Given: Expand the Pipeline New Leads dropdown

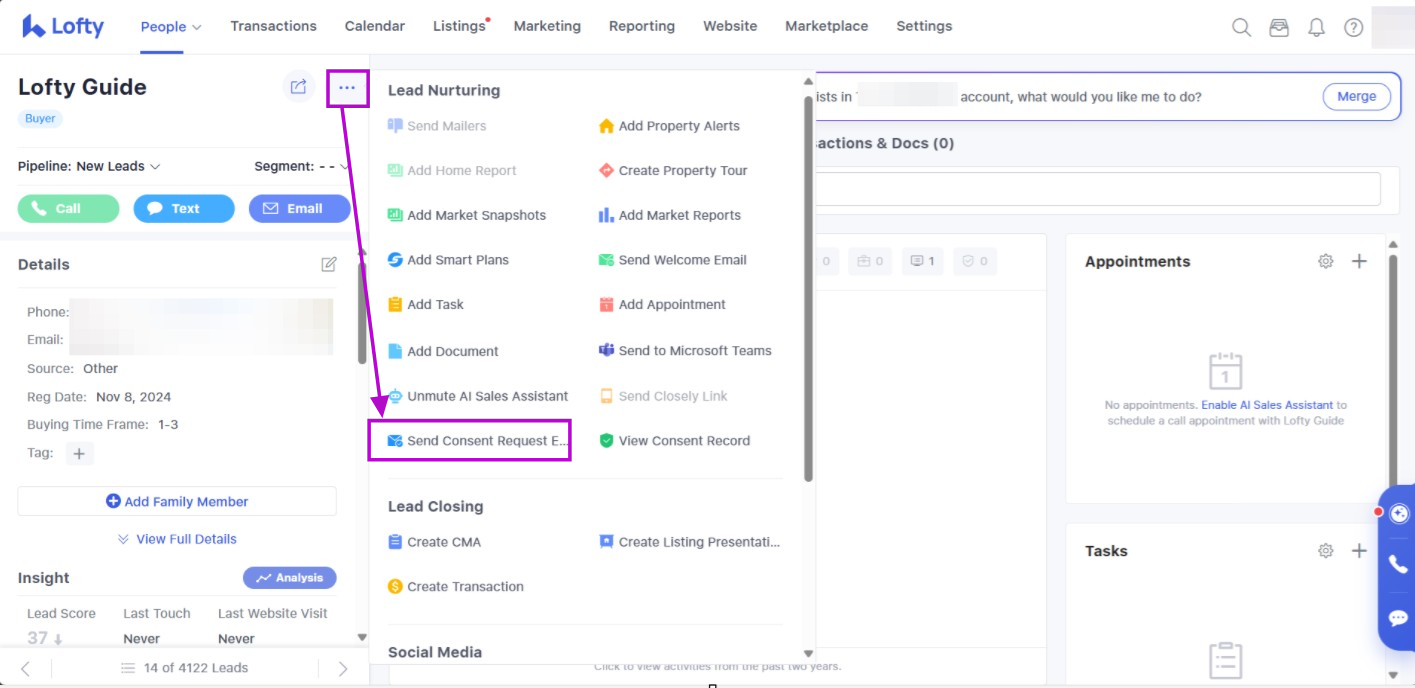Looking at the screenshot, I should tap(89, 166).
